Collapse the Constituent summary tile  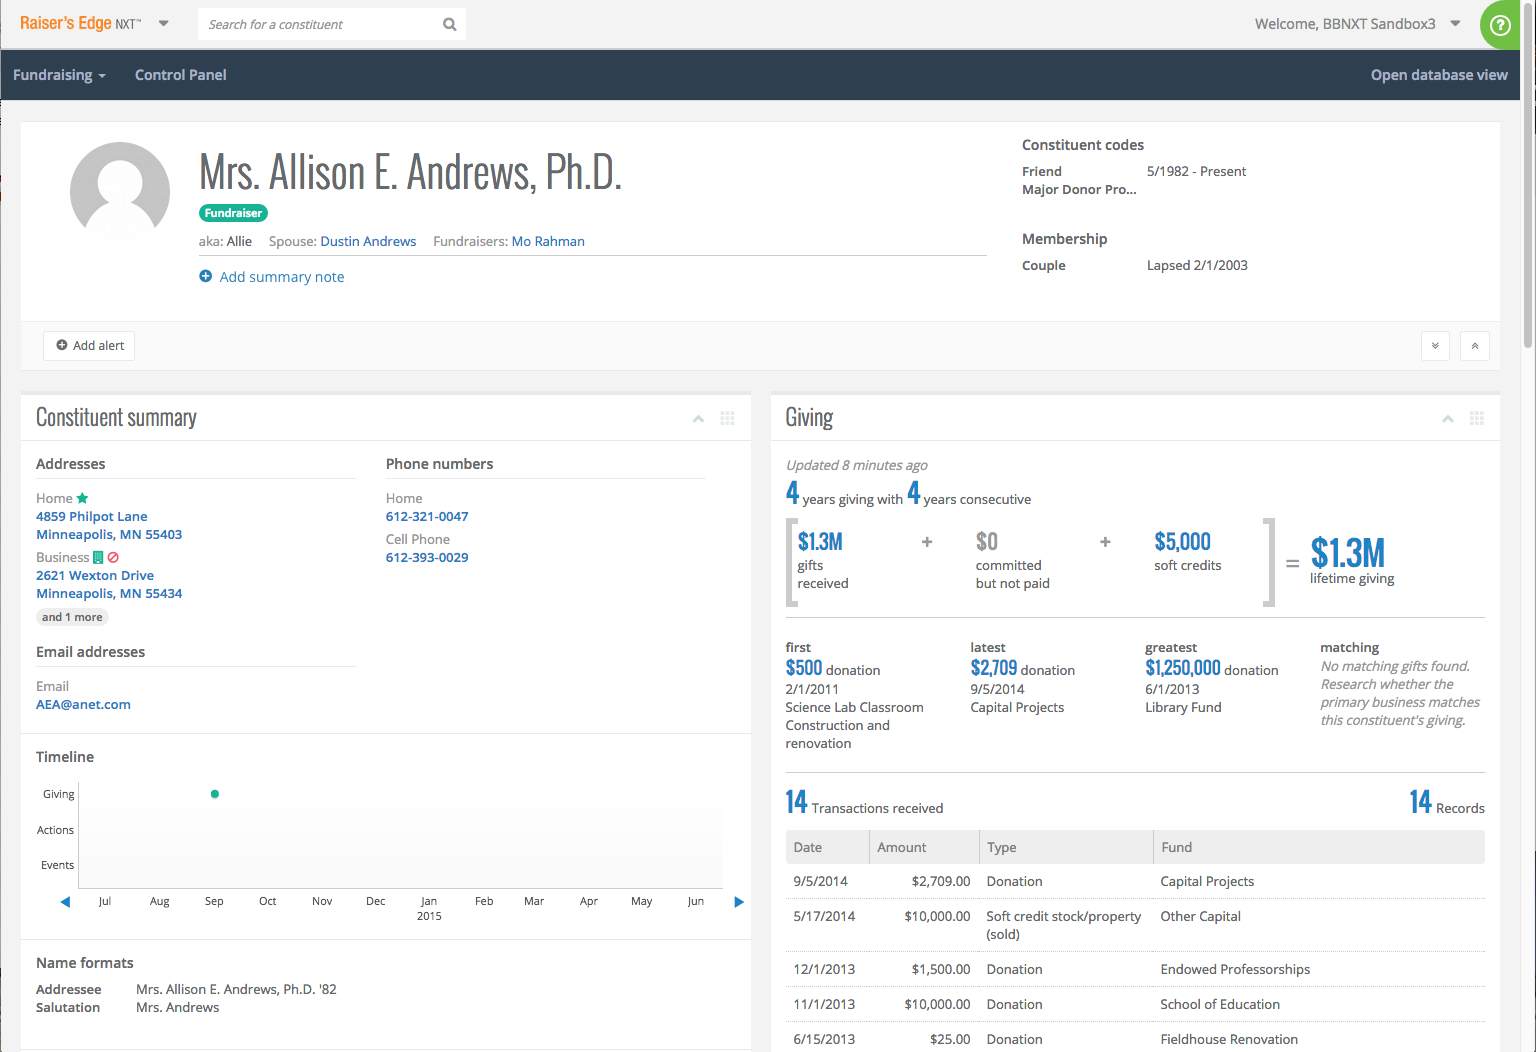click(x=698, y=418)
